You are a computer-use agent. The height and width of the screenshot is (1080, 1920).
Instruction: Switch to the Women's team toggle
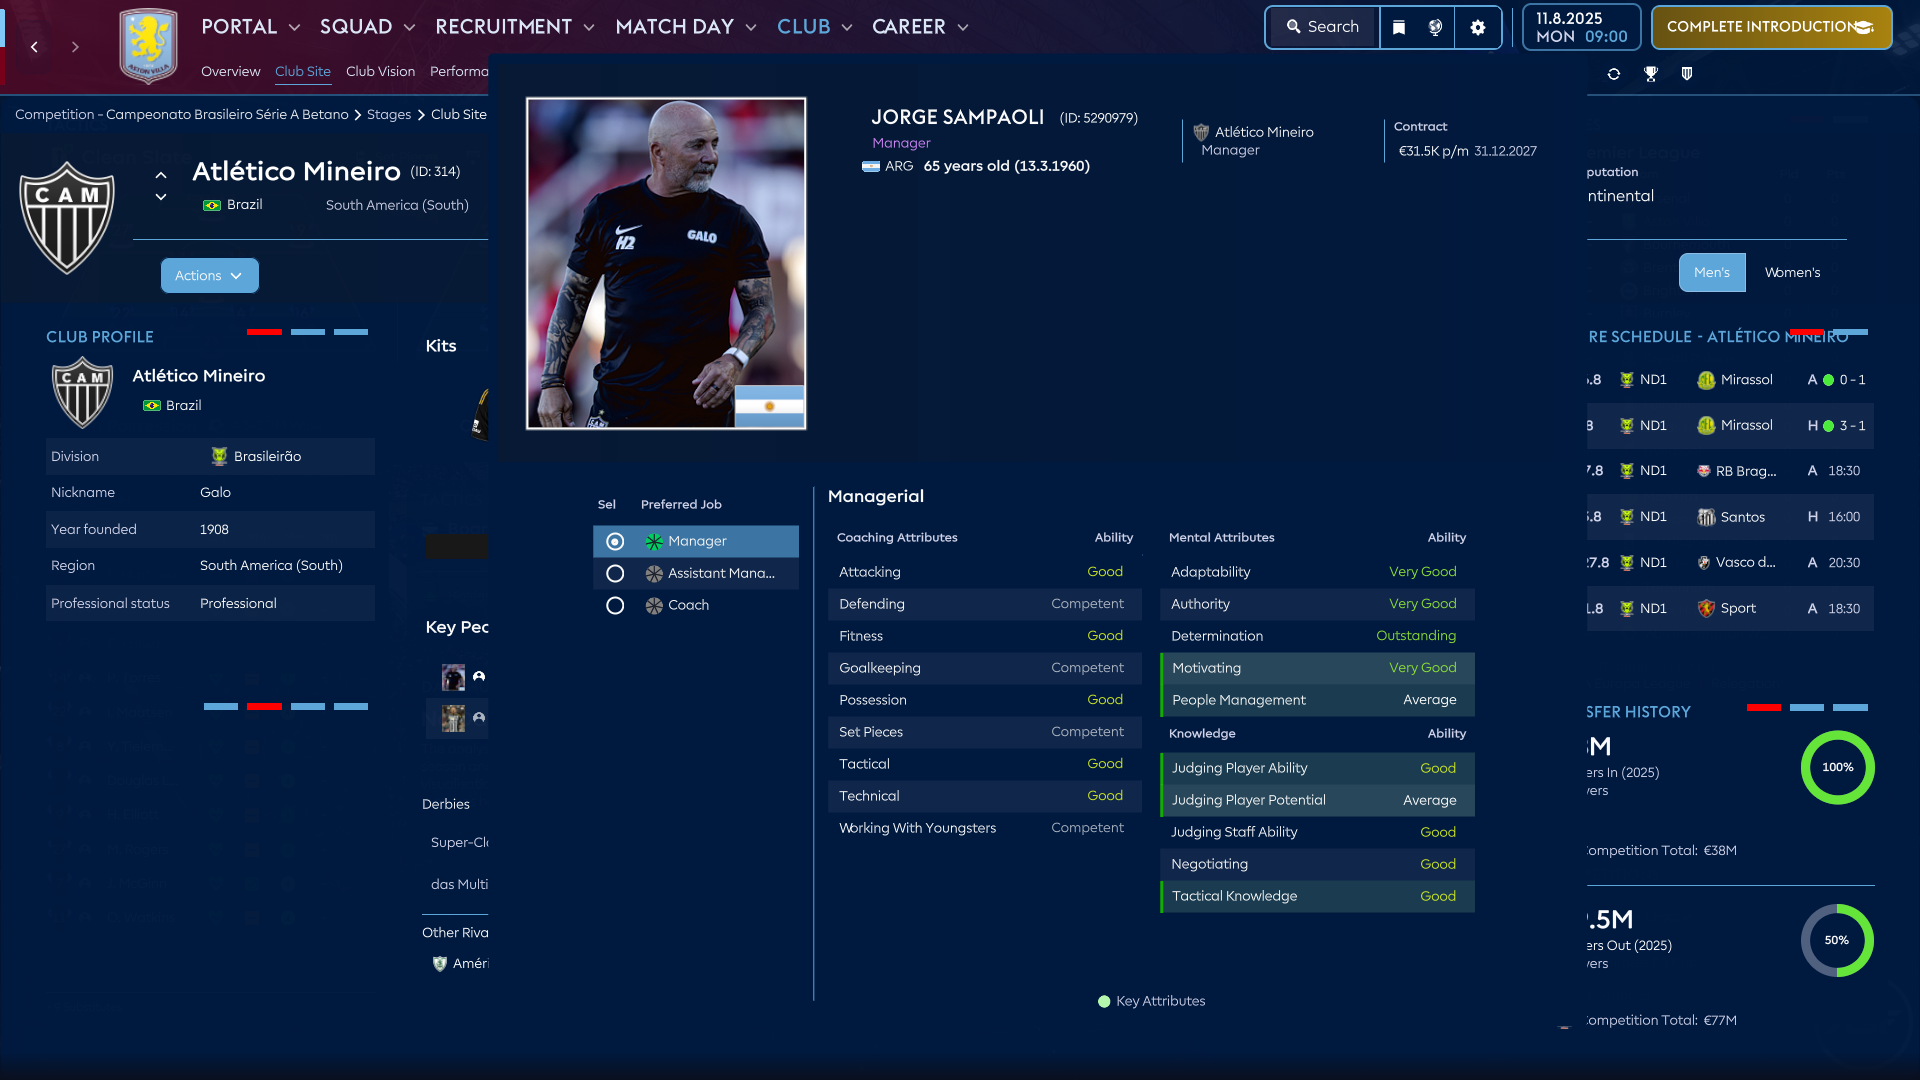tap(1792, 272)
